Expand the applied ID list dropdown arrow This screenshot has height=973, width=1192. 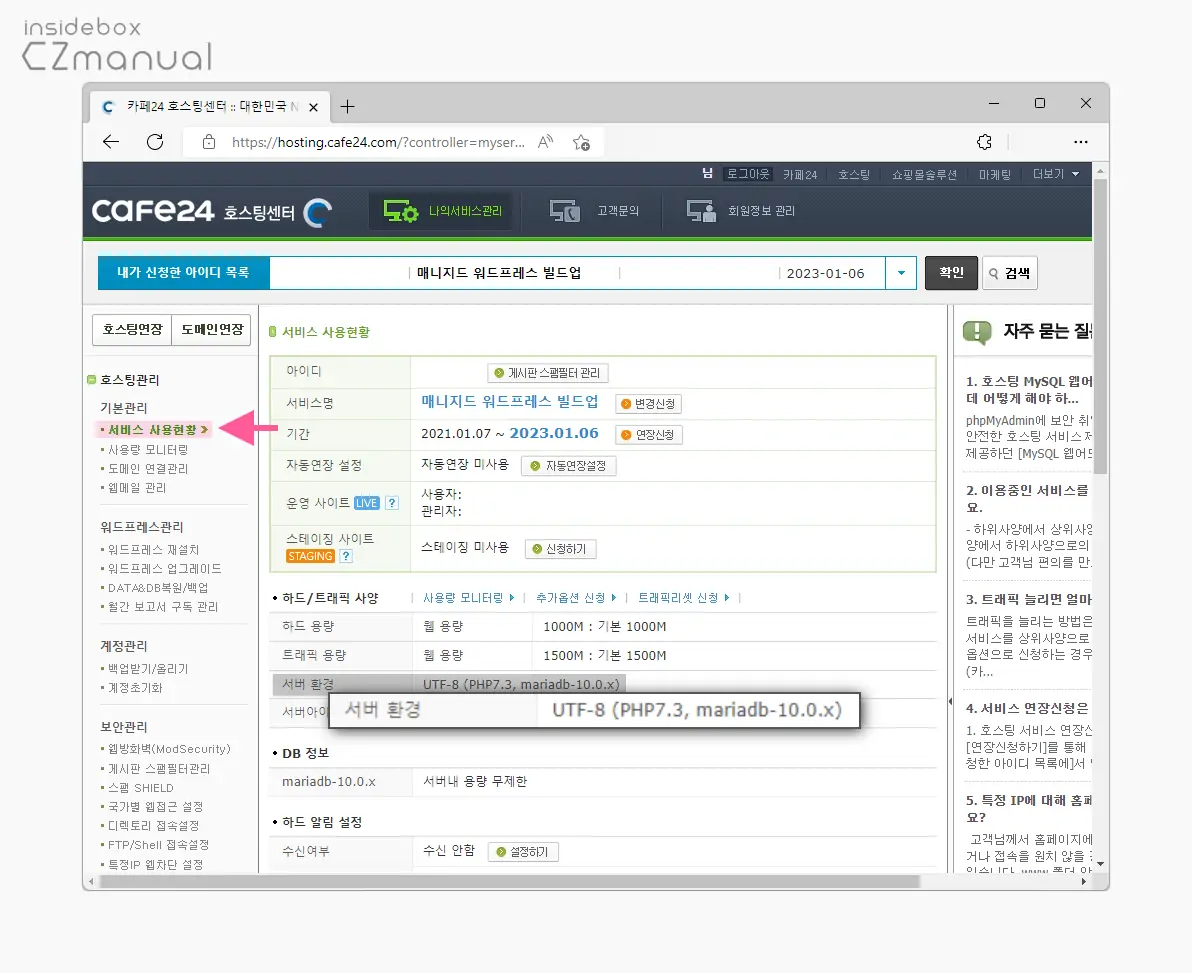pos(901,273)
